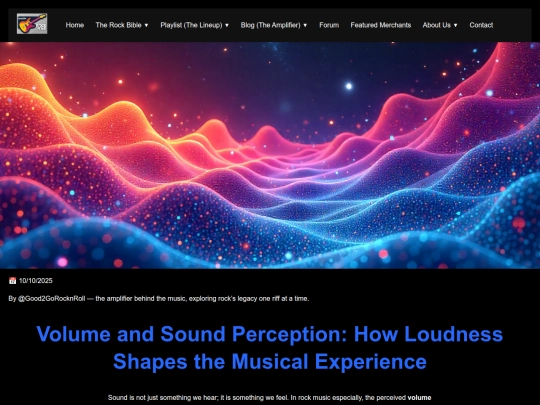Expand the About Us dropdown arrow

[456, 25]
